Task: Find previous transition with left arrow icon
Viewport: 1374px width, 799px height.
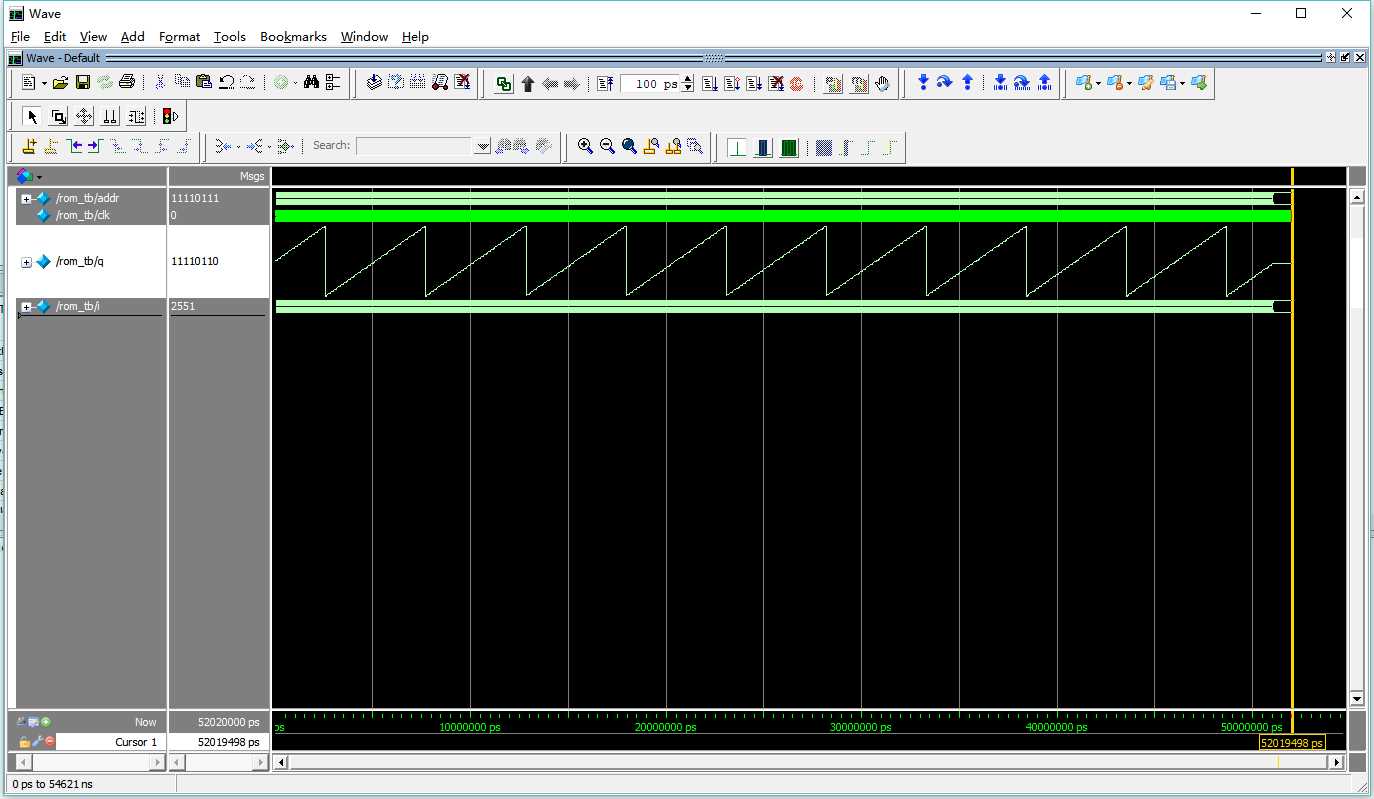Action: pos(73,146)
